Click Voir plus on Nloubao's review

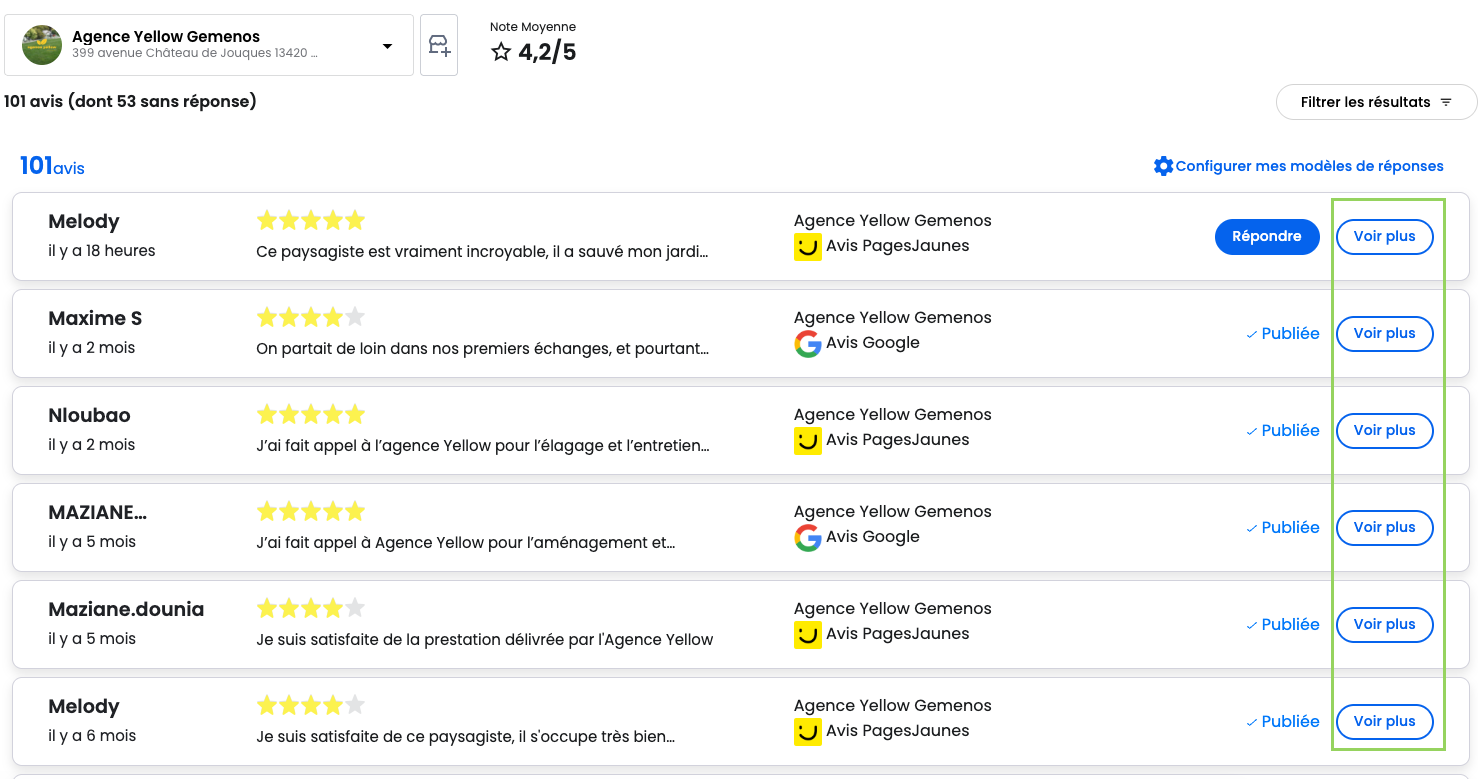pos(1384,431)
